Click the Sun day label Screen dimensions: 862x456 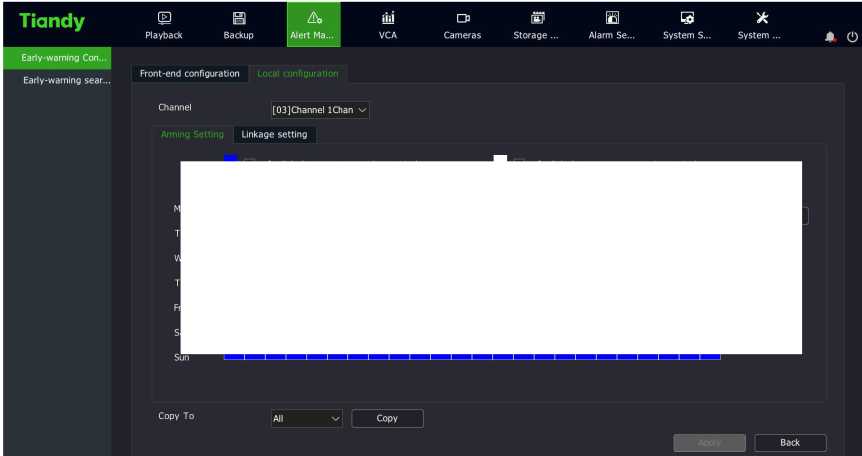(x=181, y=358)
